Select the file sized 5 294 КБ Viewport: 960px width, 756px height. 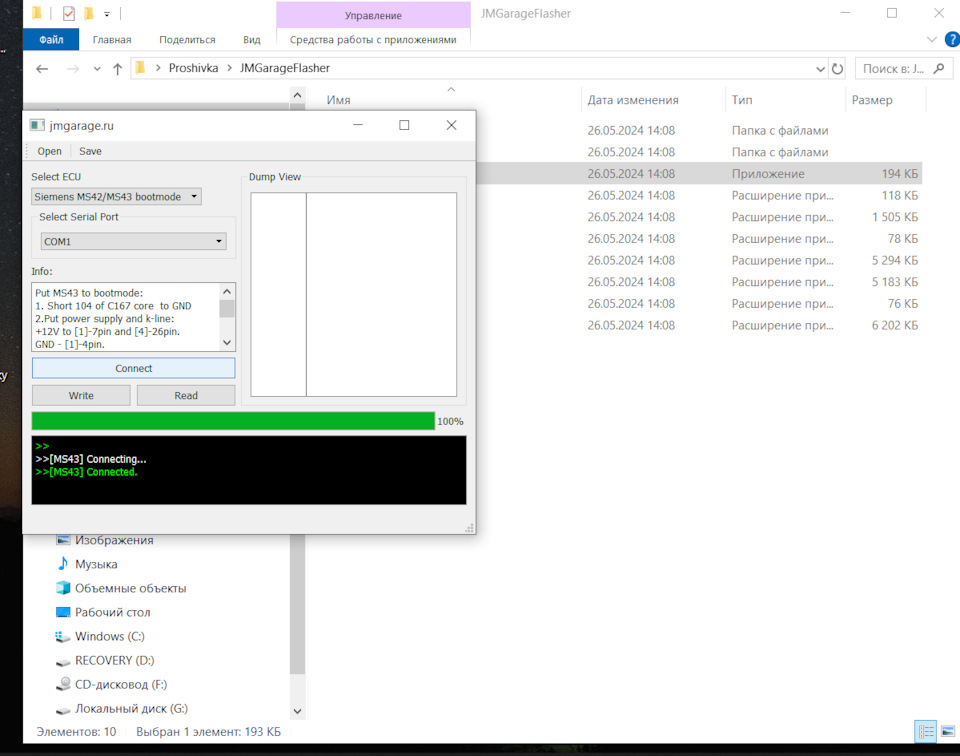click(x=698, y=260)
